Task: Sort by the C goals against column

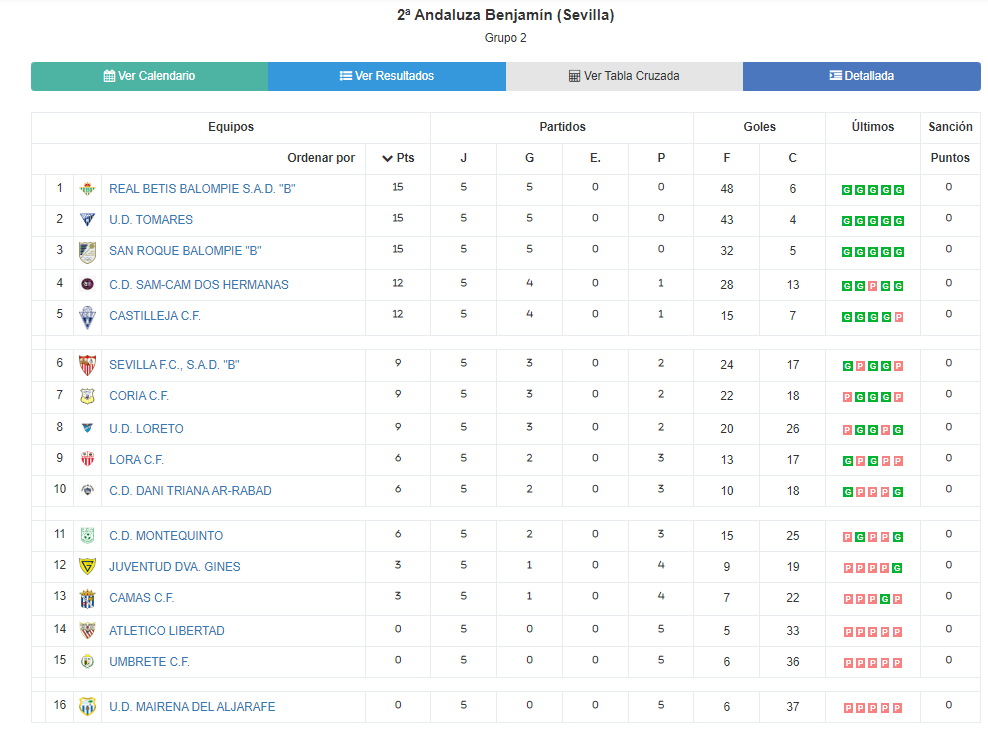Action: click(793, 158)
